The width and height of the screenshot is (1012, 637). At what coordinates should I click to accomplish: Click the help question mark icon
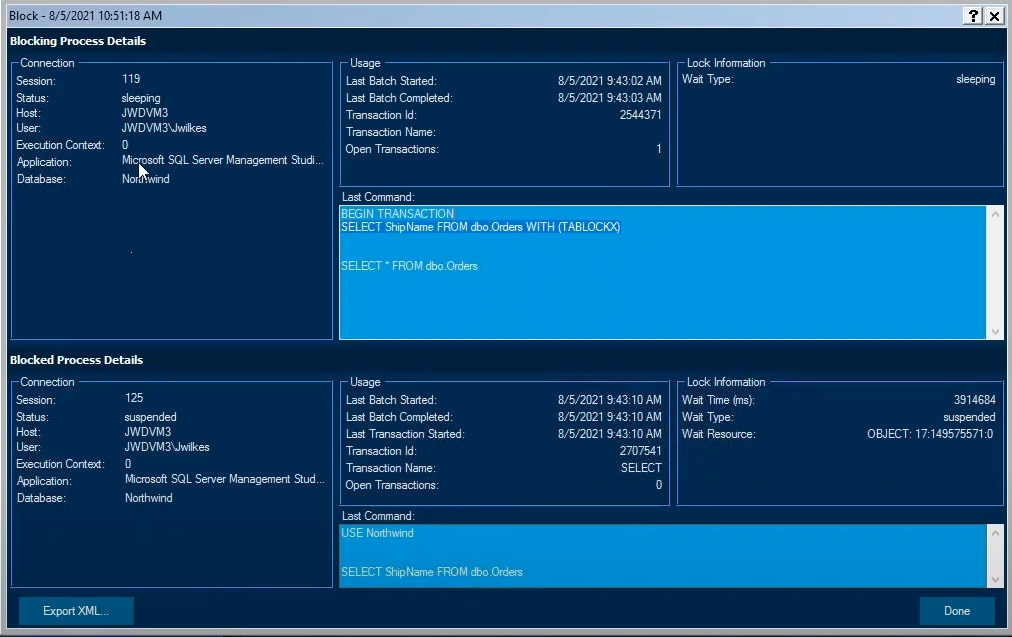pos(973,15)
